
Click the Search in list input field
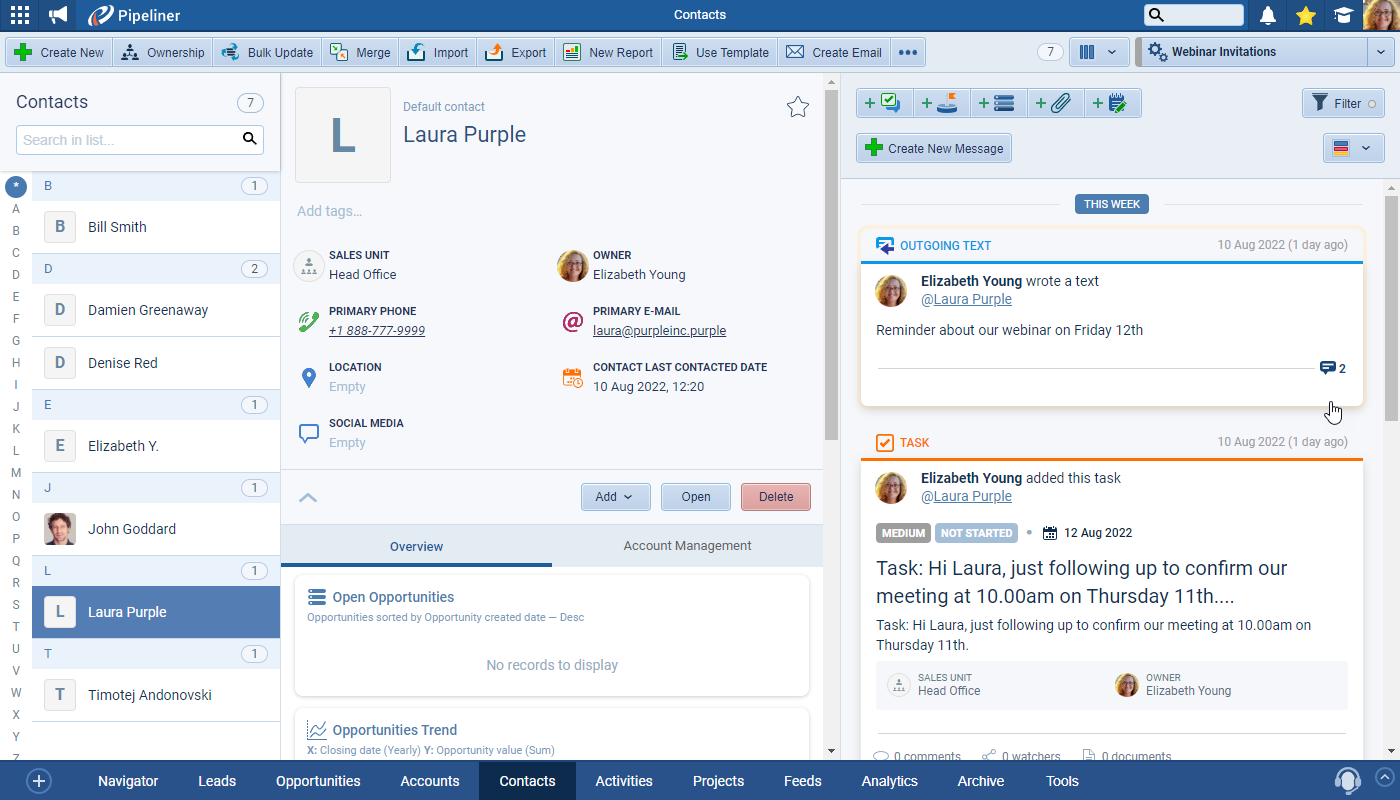pyautogui.click(x=128, y=140)
